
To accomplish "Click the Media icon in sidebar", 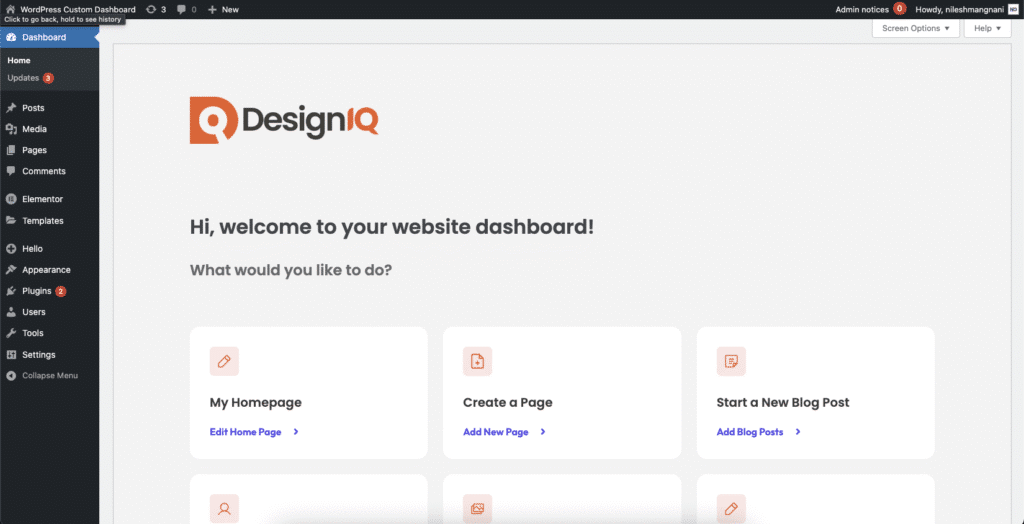I will pos(11,129).
